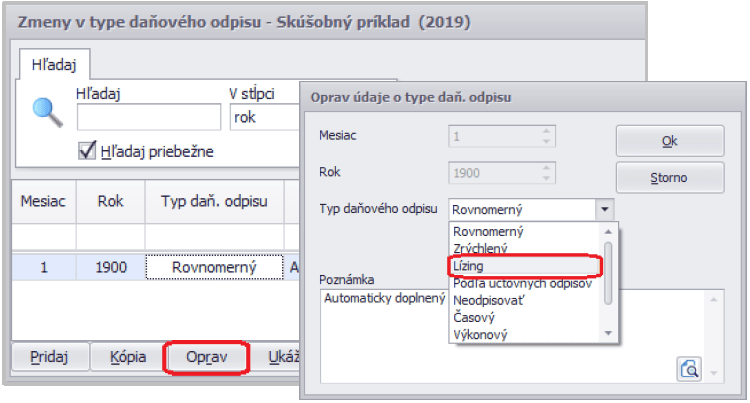This screenshot has height=403, width=750.
Task: Open the note lookup icon button
Action: (690, 369)
